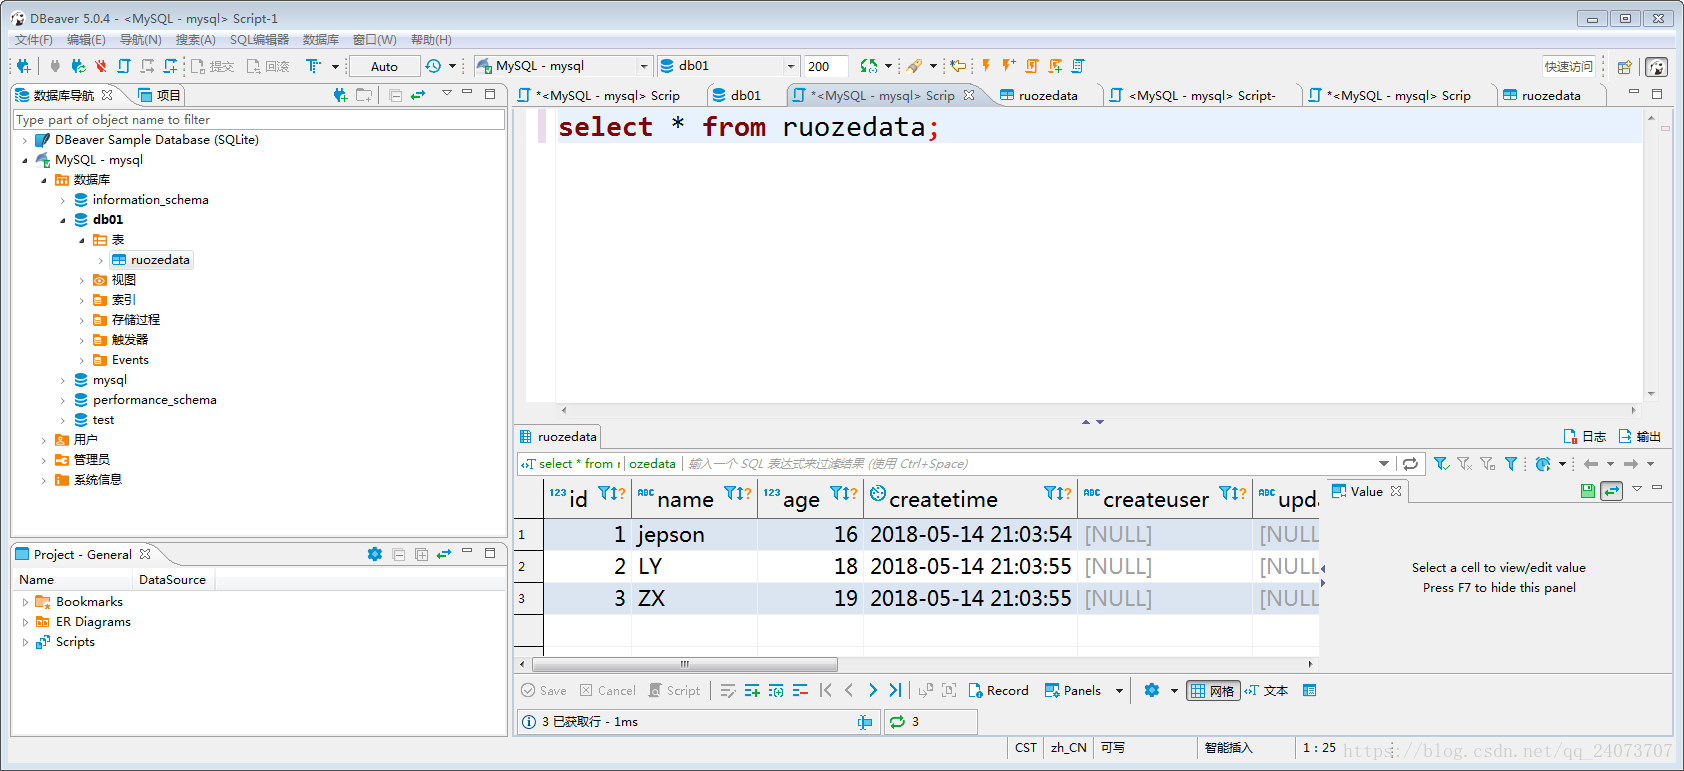Click the grayed Save button in results bar
The height and width of the screenshot is (771, 1684).
pyautogui.click(x=544, y=691)
